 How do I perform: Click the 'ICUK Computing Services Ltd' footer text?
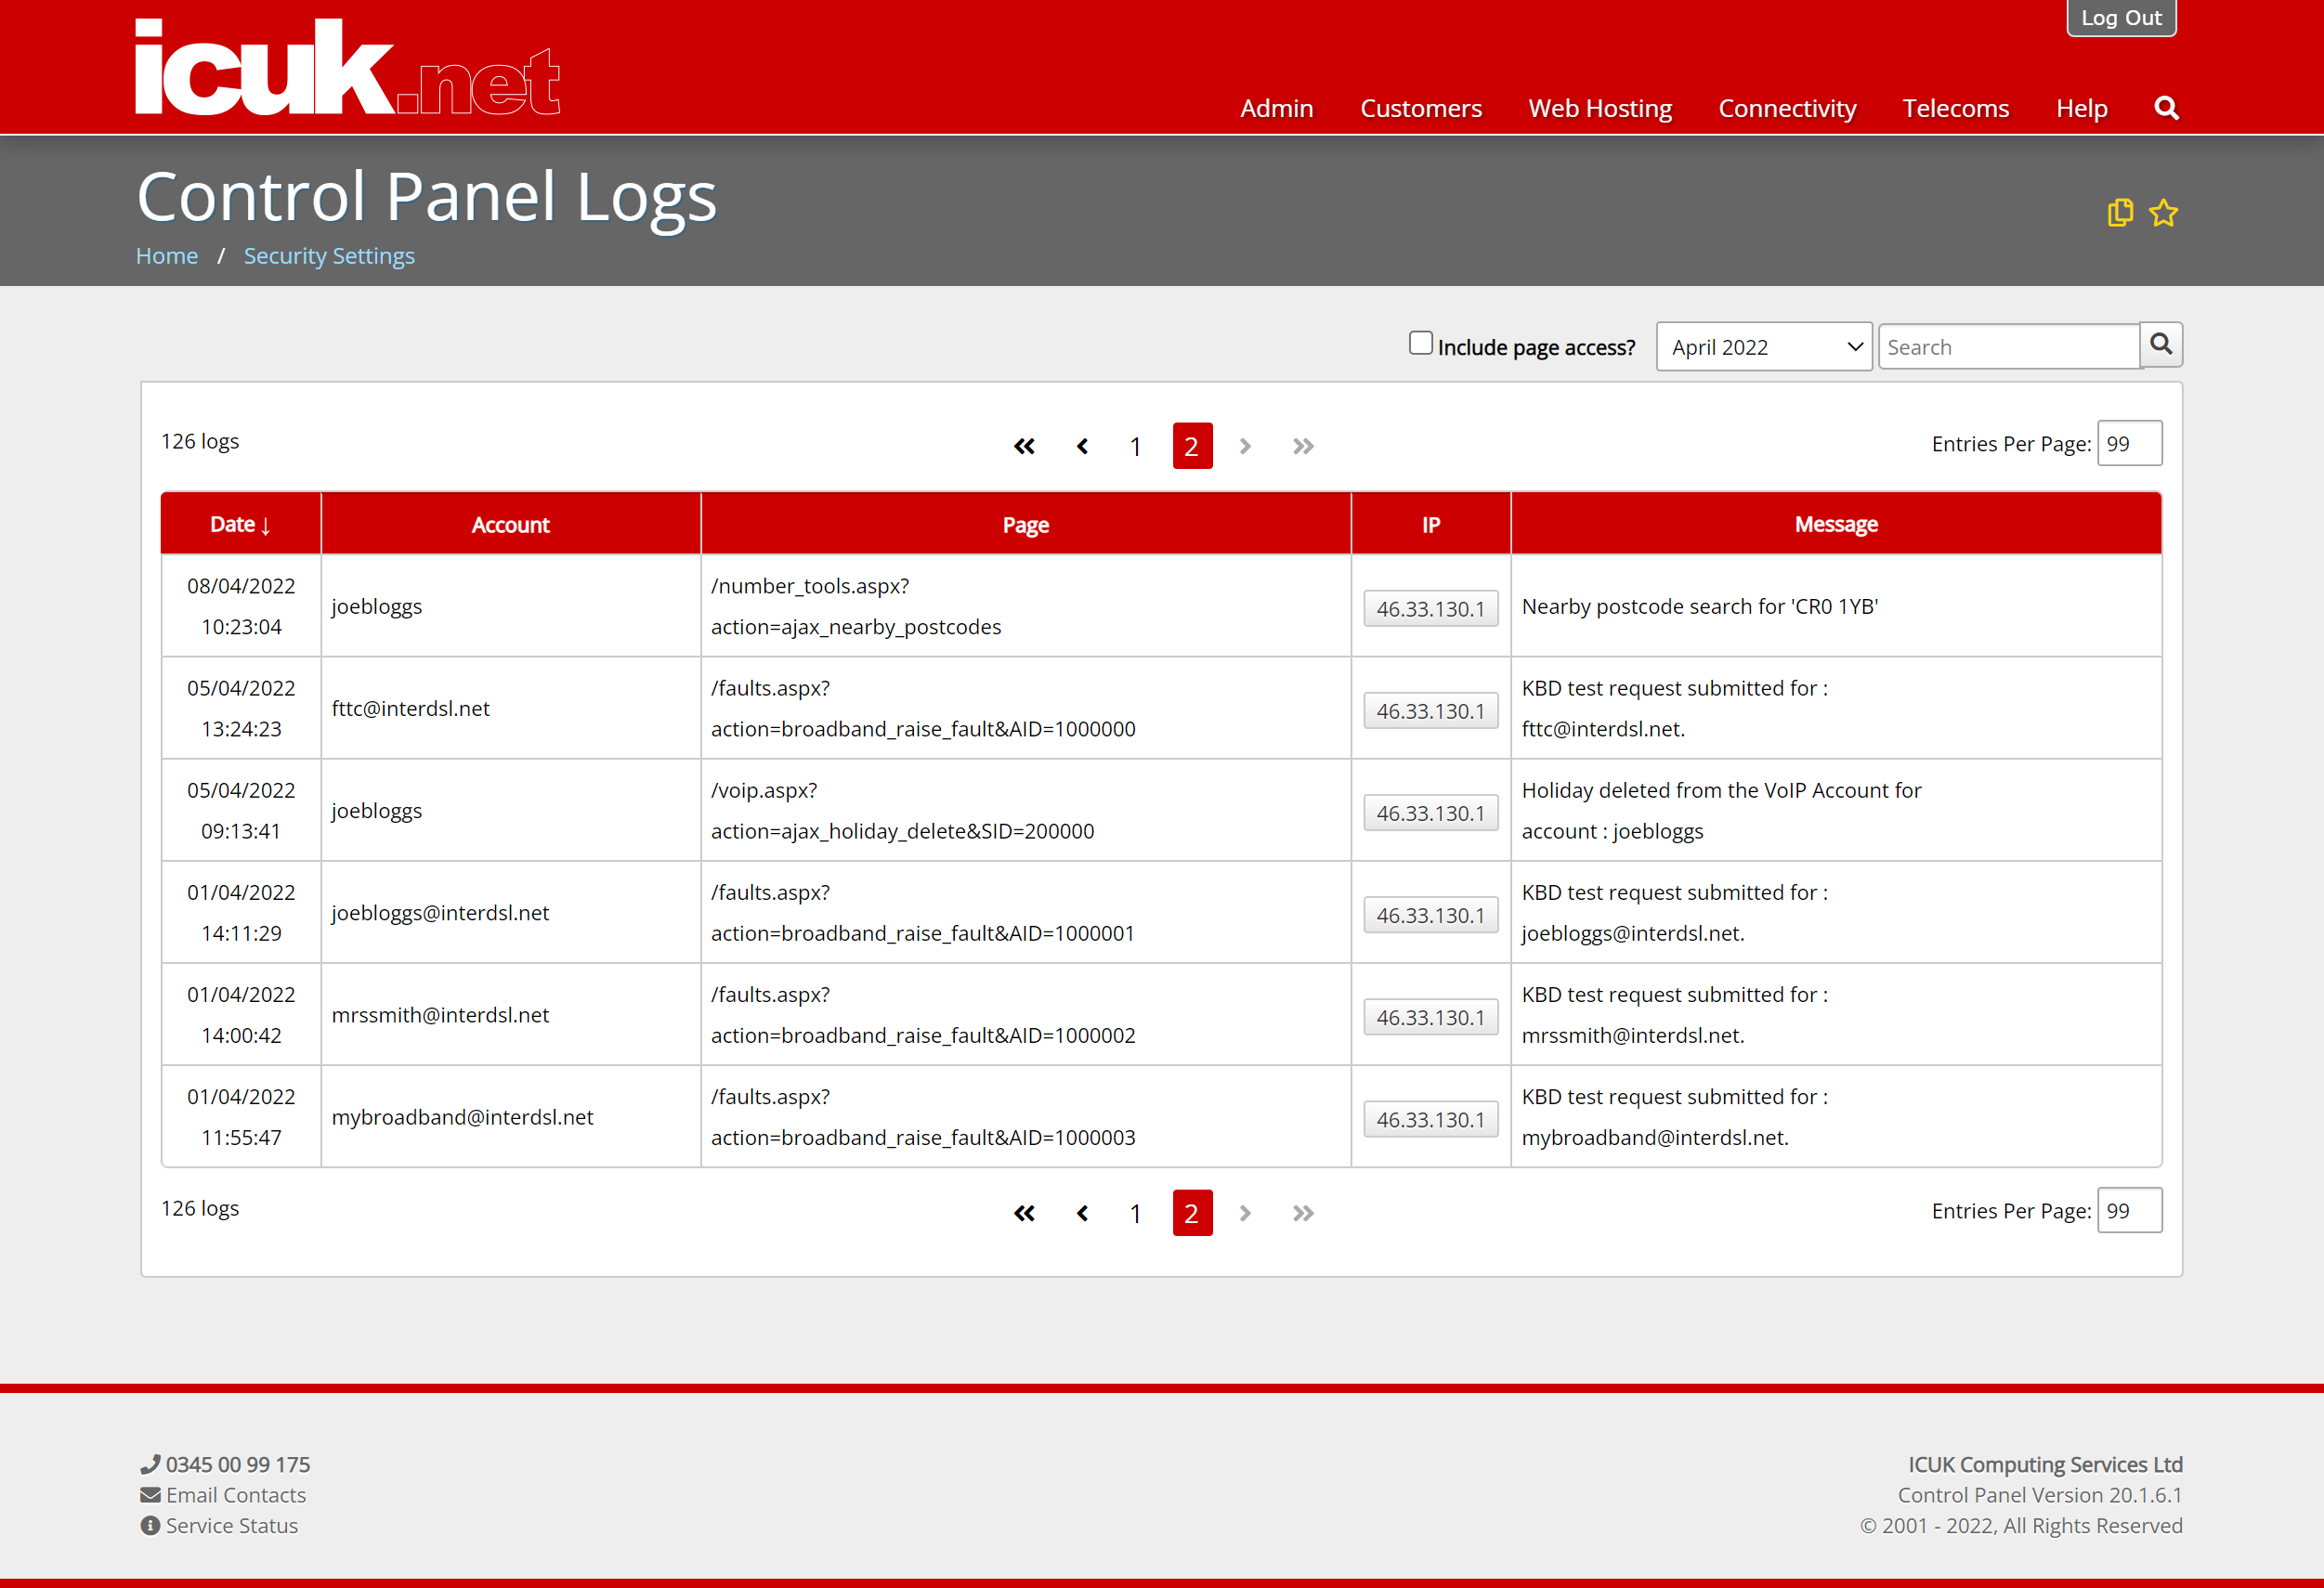2045,1464
